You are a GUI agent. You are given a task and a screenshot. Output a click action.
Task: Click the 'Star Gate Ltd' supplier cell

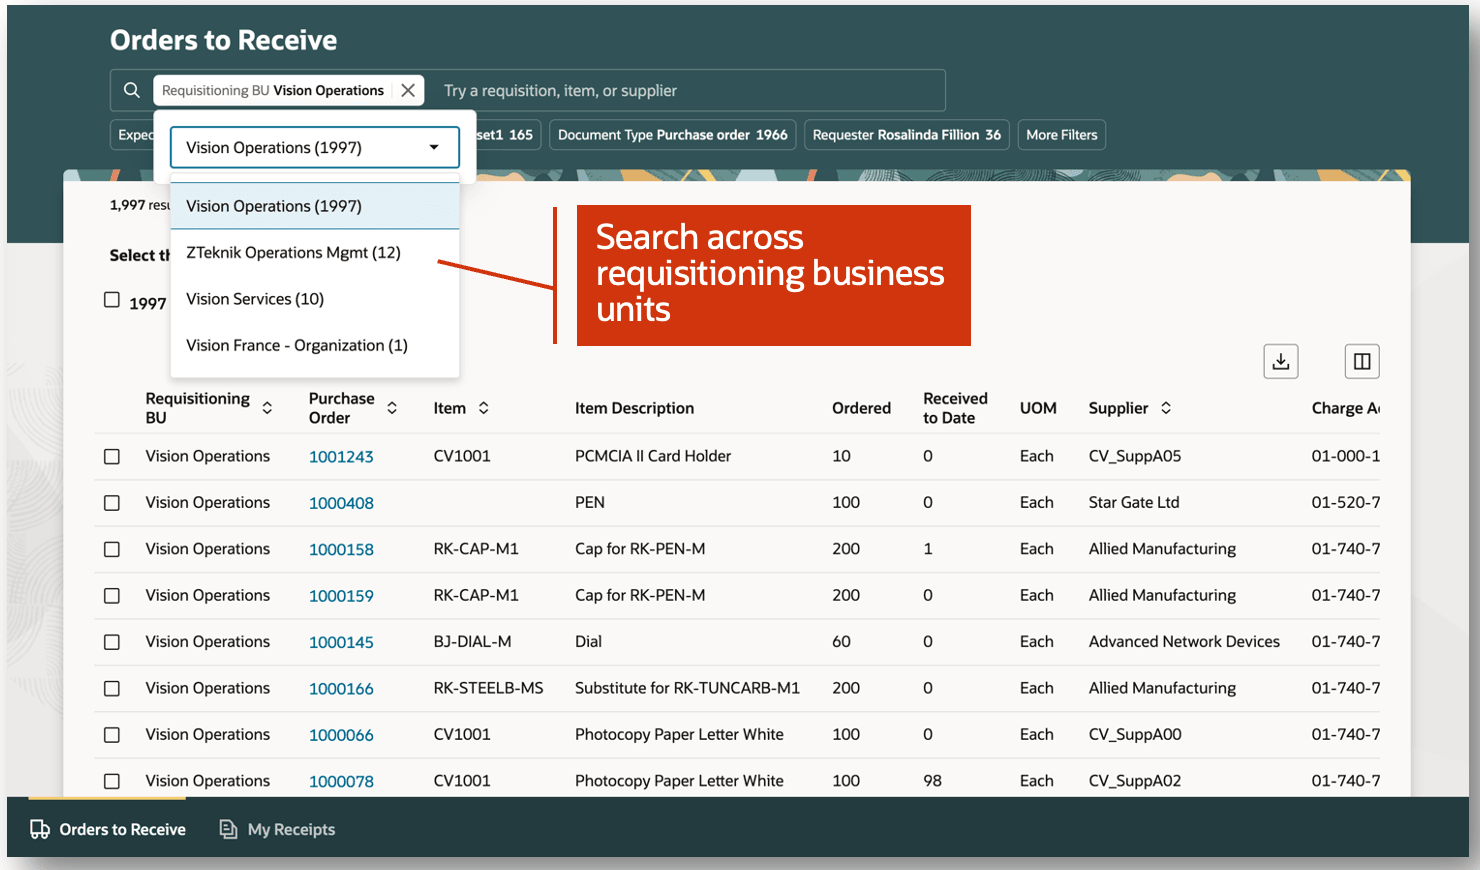click(1134, 502)
